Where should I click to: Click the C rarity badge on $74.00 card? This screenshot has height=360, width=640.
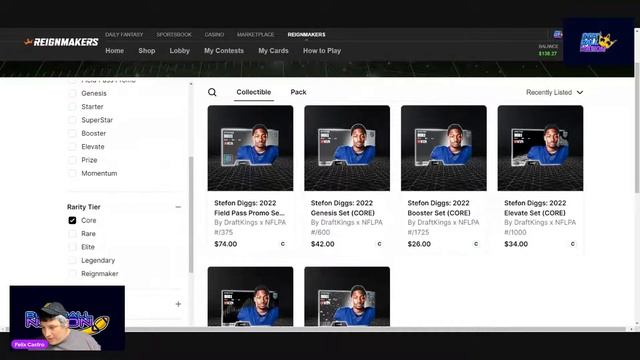pos(282,244)
